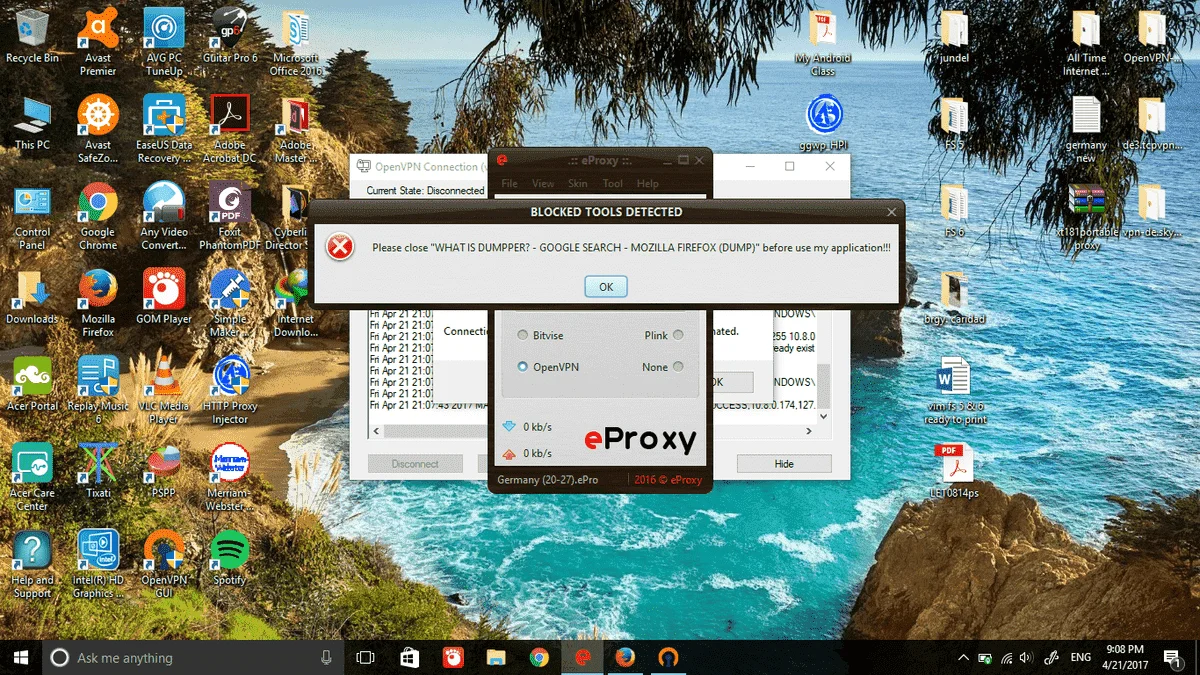The height and width of the screenshot is (675, 1200).
Task: Open My Android Class PDF icon
Action: point(823,43)
